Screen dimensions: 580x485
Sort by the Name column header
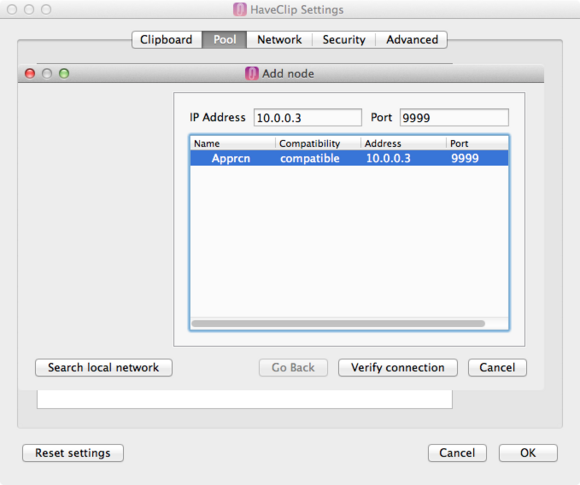(233, 143)
